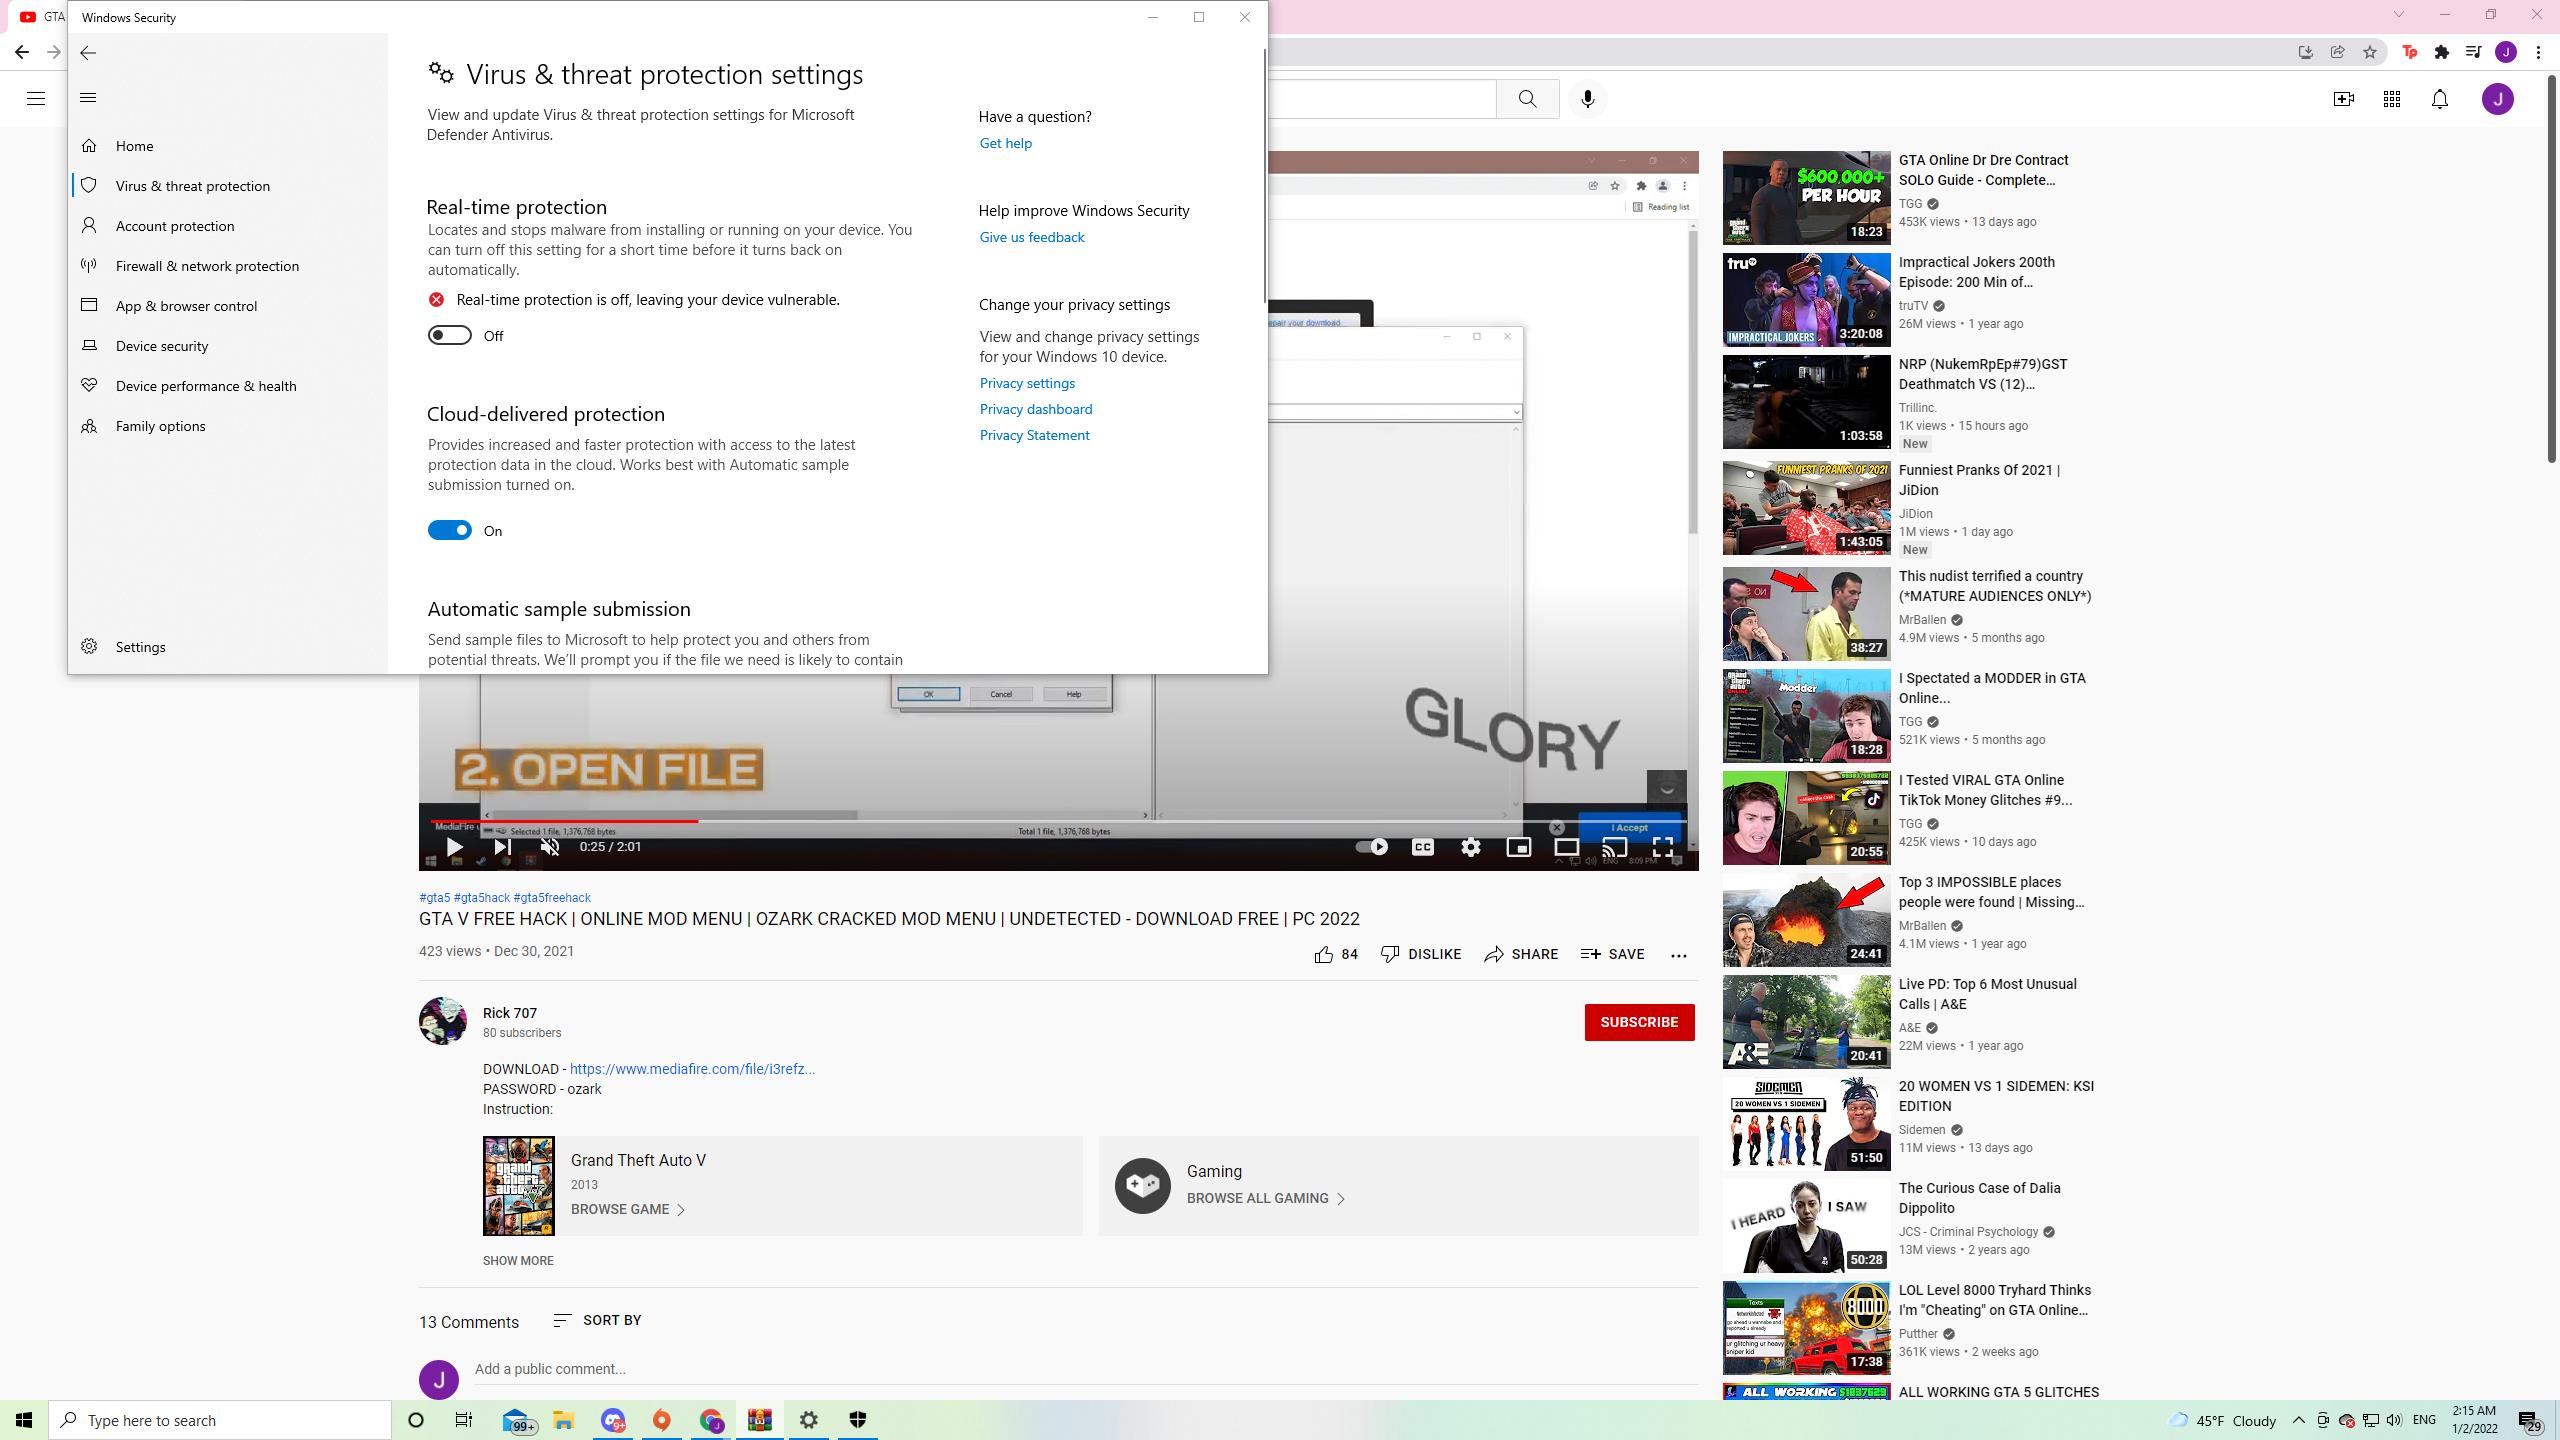
Task: Open YouTube apps grid icon
Action: pos(2391,99)
